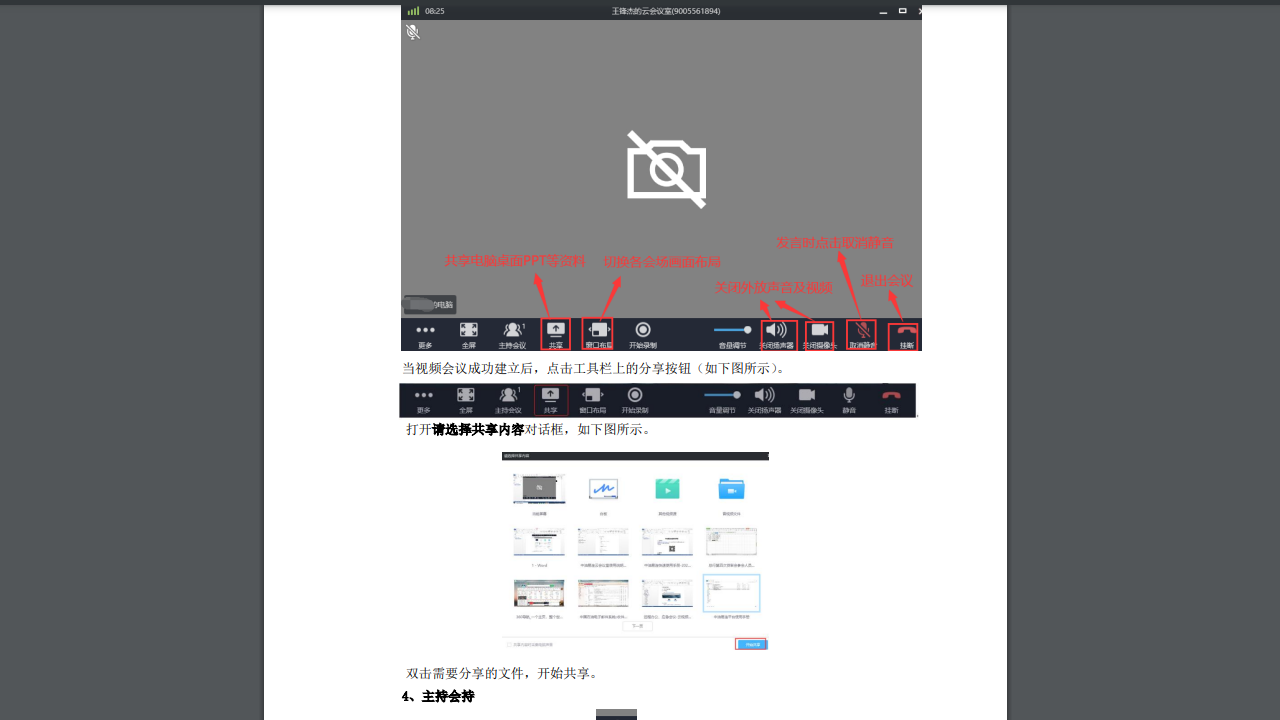1280x720 pixels.
Task: Select the 共享 (Share) screen icon
Action: click(x=555, y=331)
